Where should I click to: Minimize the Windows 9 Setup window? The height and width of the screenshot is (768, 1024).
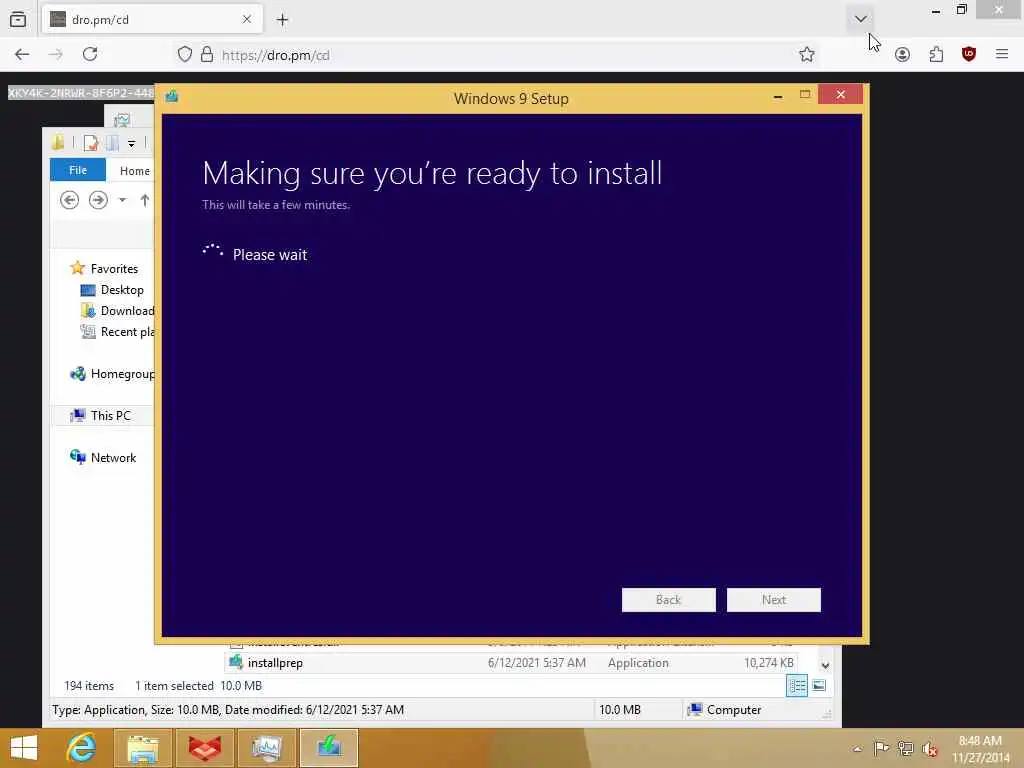(x=777, y=96)
